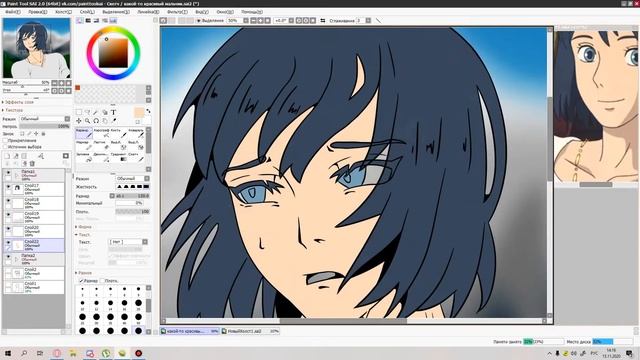The image size is (640, 360).
Task: Open the brush texture [Нет] dropdown
Action: [x=128, y=242]
